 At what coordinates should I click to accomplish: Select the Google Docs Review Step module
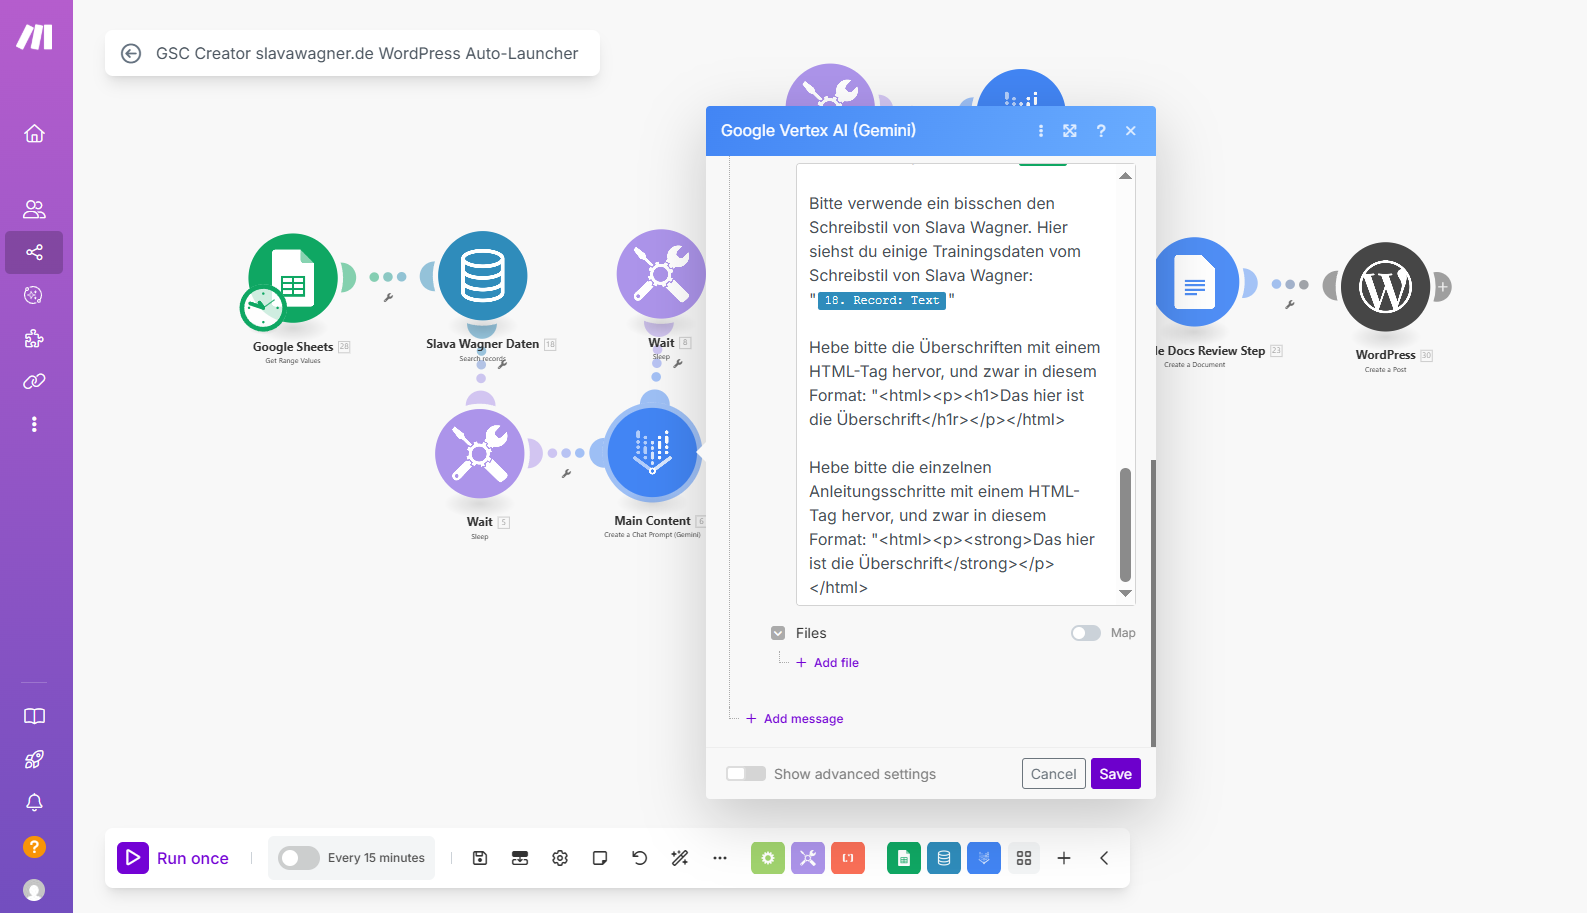tap(1196, 282)
